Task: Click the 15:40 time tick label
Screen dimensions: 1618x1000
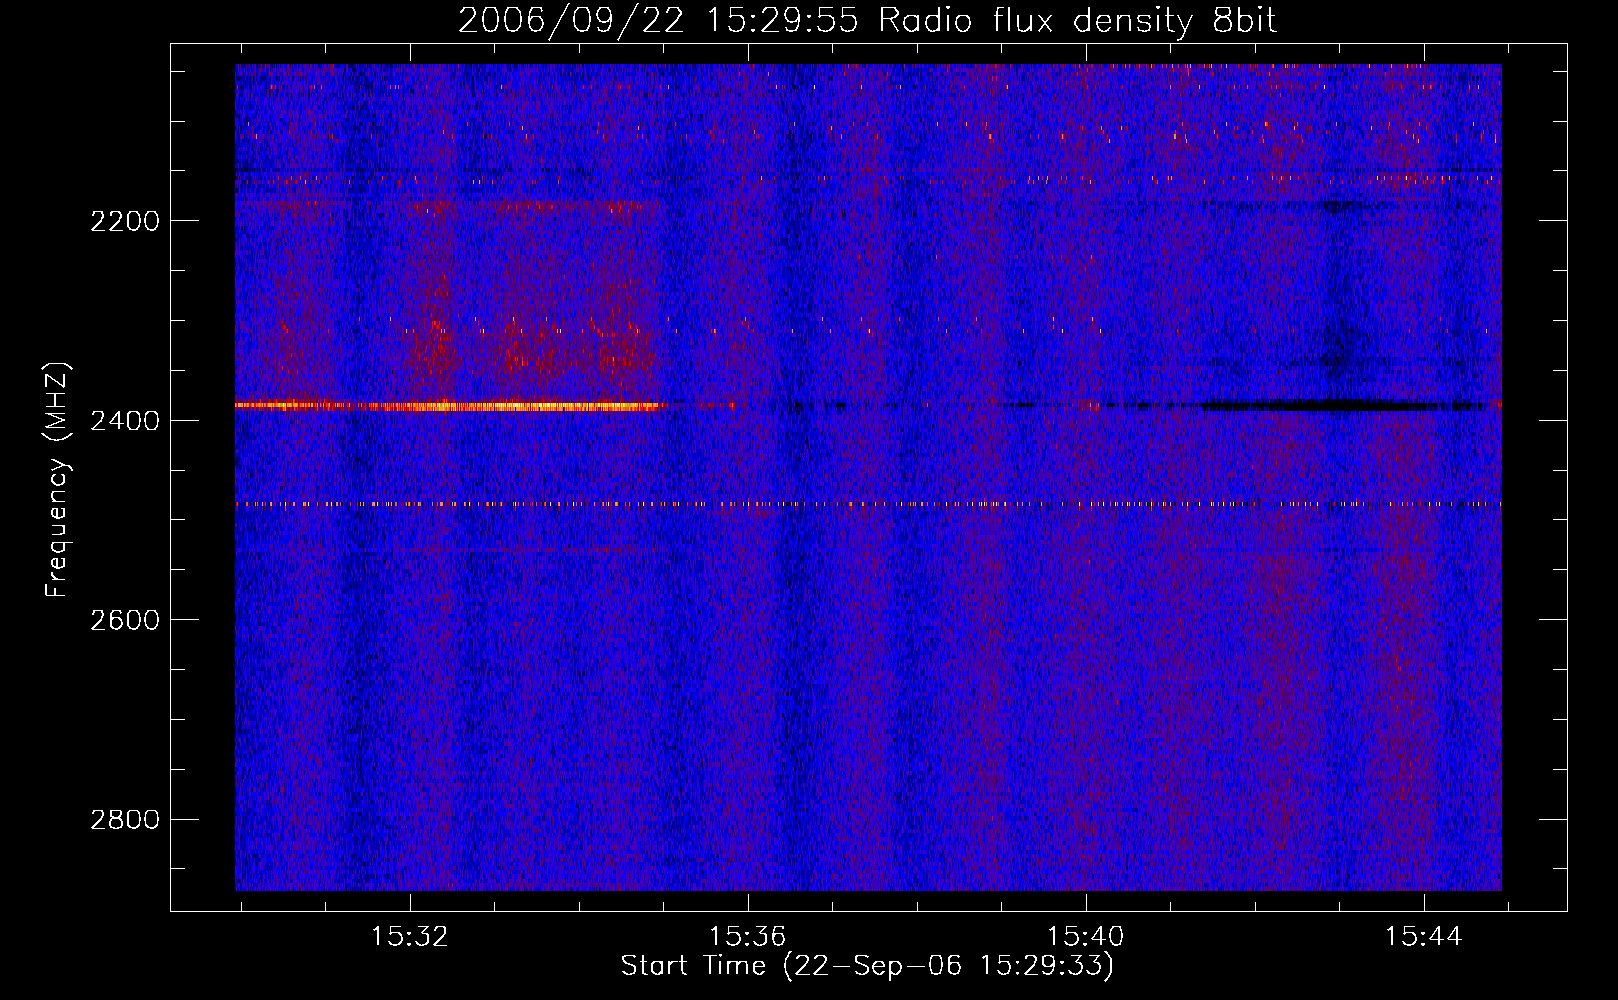Action: pyautogui.click(x=1085, y=937)
